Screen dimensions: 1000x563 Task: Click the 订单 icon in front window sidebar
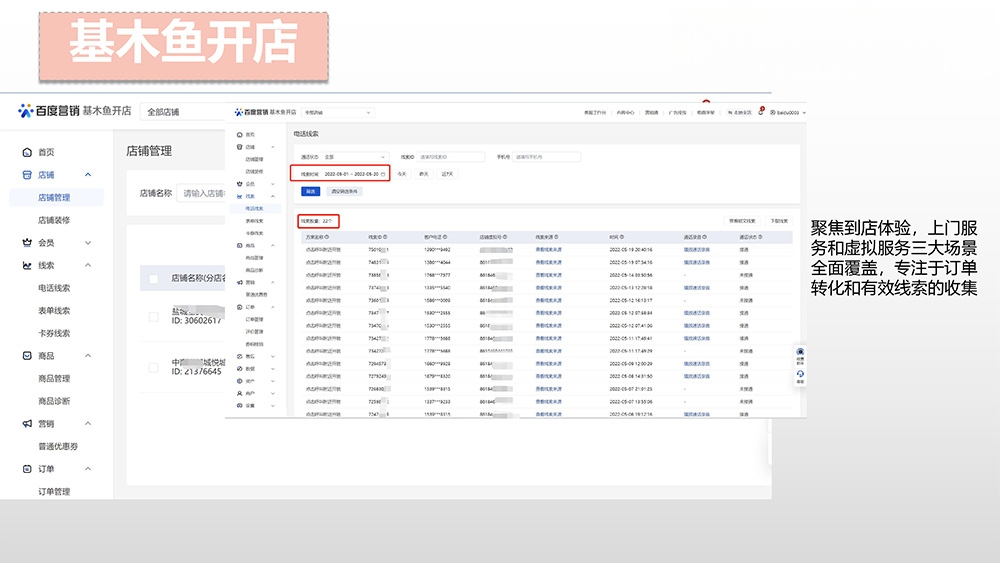point(240,307)
